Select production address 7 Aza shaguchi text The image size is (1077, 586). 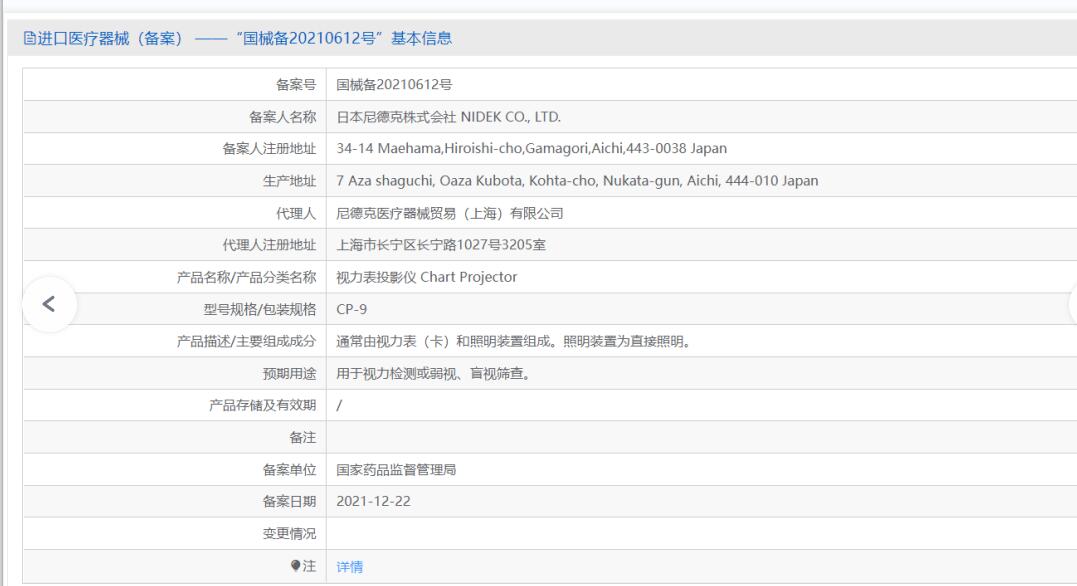(x=577, y=181)
